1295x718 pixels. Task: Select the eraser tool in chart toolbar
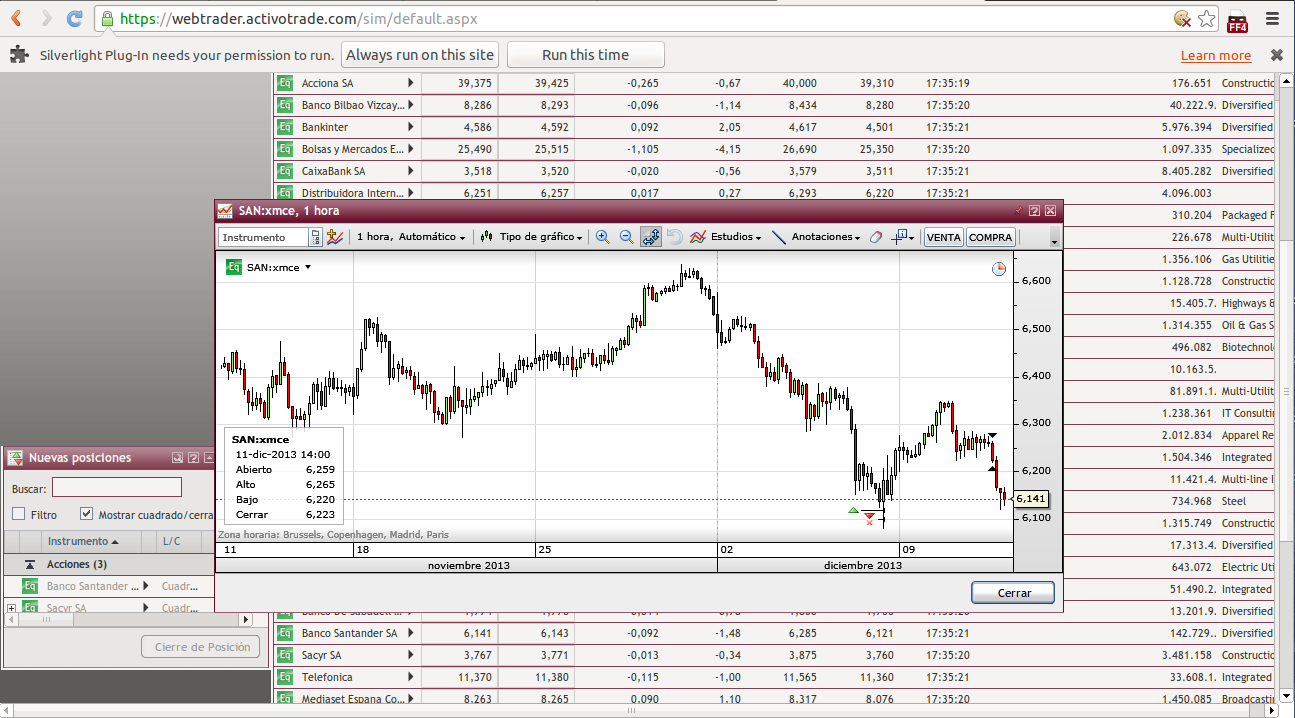(x=876, y=237)
